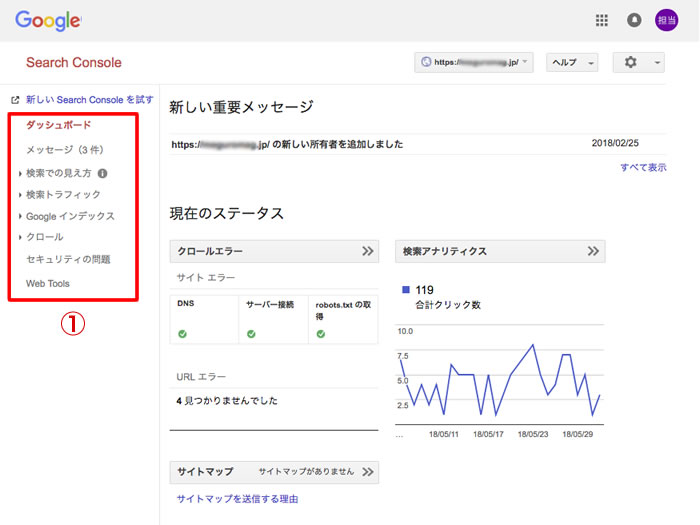
Task: Open the ヘルプ dropdown menu
Action: [x=571, y=62]
